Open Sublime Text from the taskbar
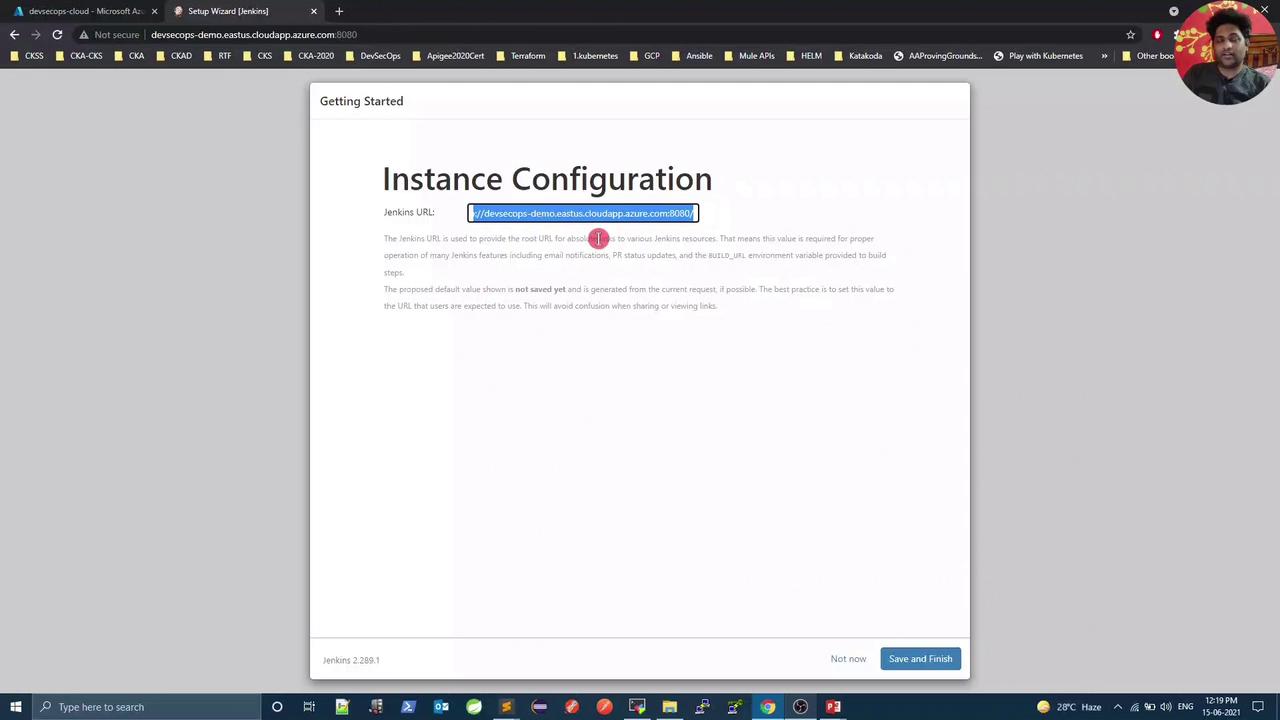Viewport: 1280px width, 720px height. [x=506, y=707]
